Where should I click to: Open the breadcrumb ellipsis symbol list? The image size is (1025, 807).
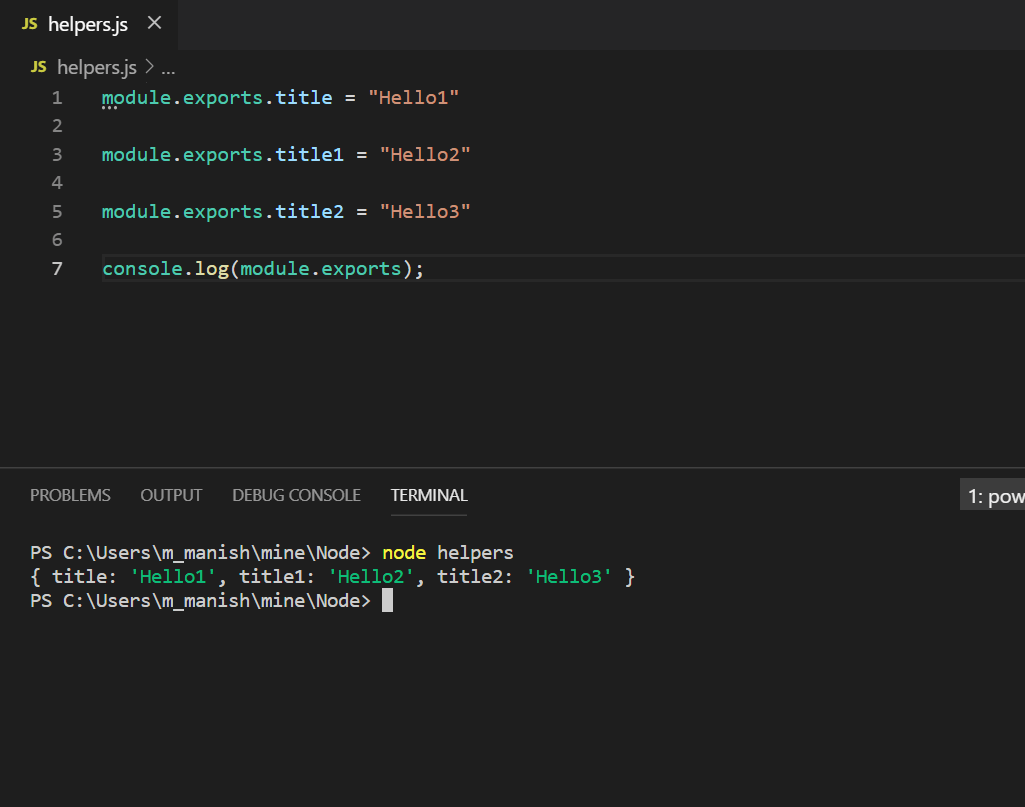[x=168, y=68]
